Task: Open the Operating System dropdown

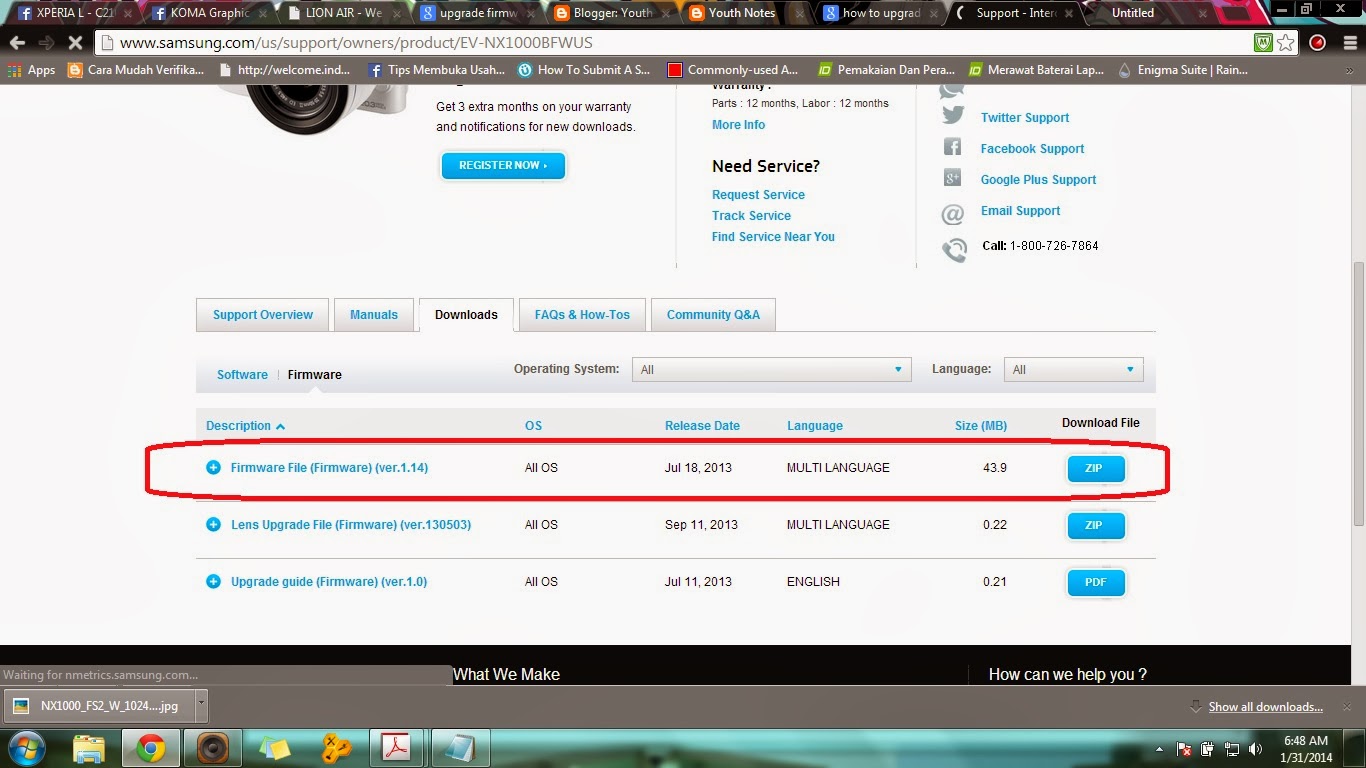Action: click(771, 370)
